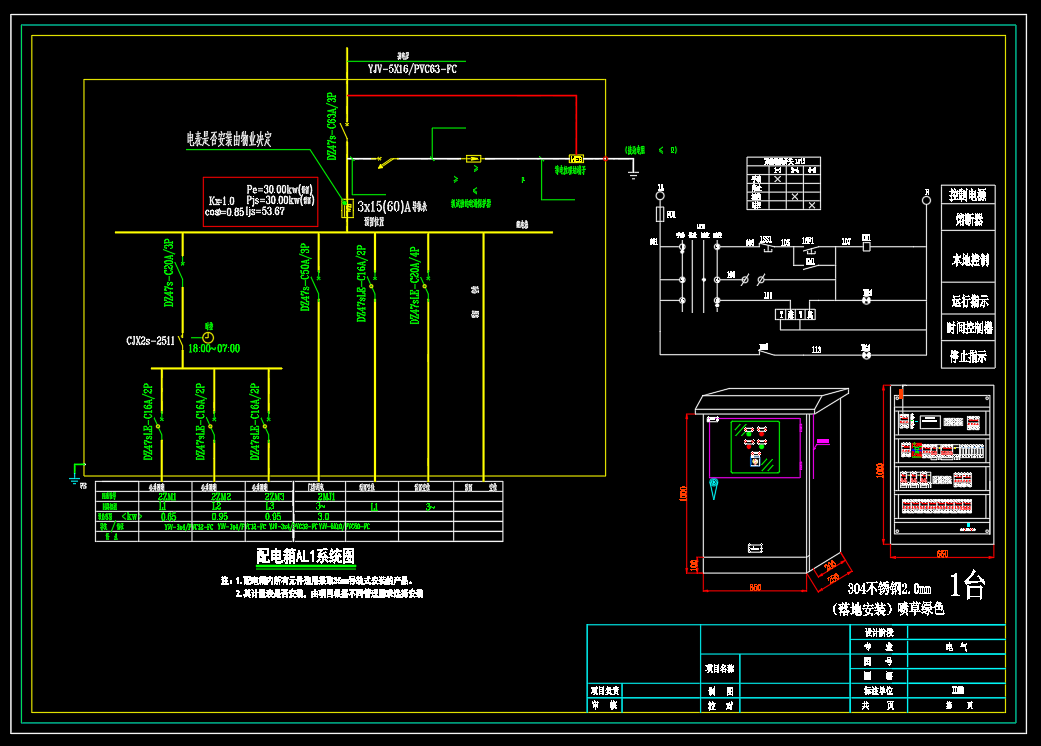Image resolution: width=1041 pixels, height=746 pixels.
Task: Select the 停止指示 legend cell
Action: (x=967, y=355)
